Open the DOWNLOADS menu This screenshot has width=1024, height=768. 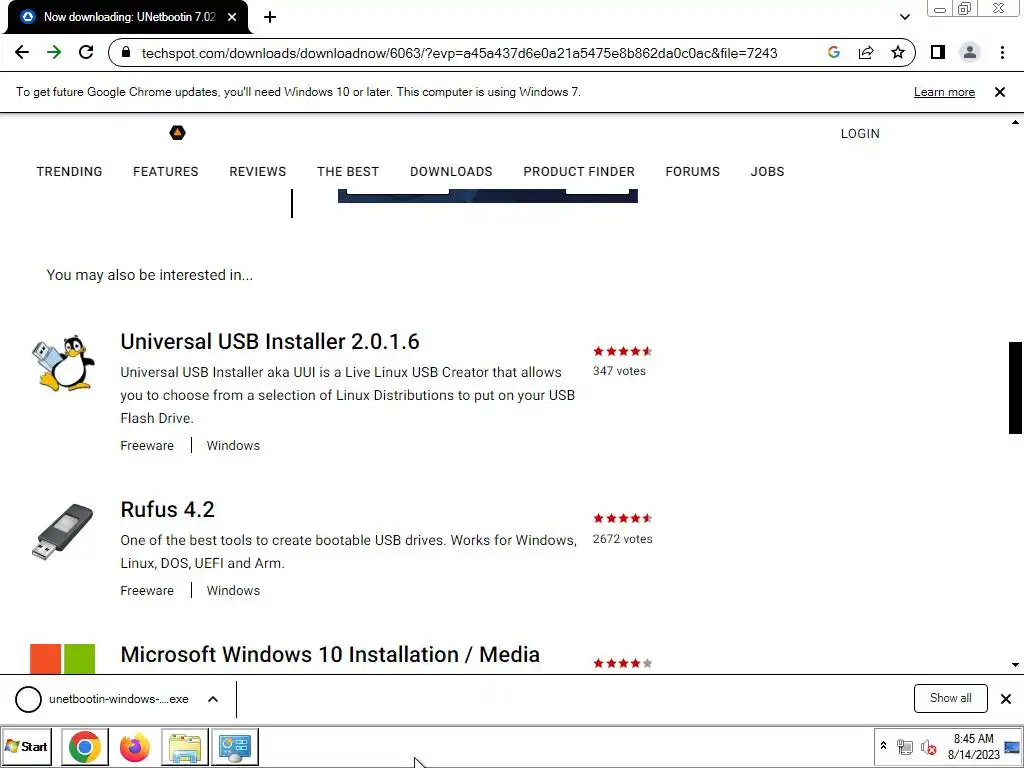(451, 172)
